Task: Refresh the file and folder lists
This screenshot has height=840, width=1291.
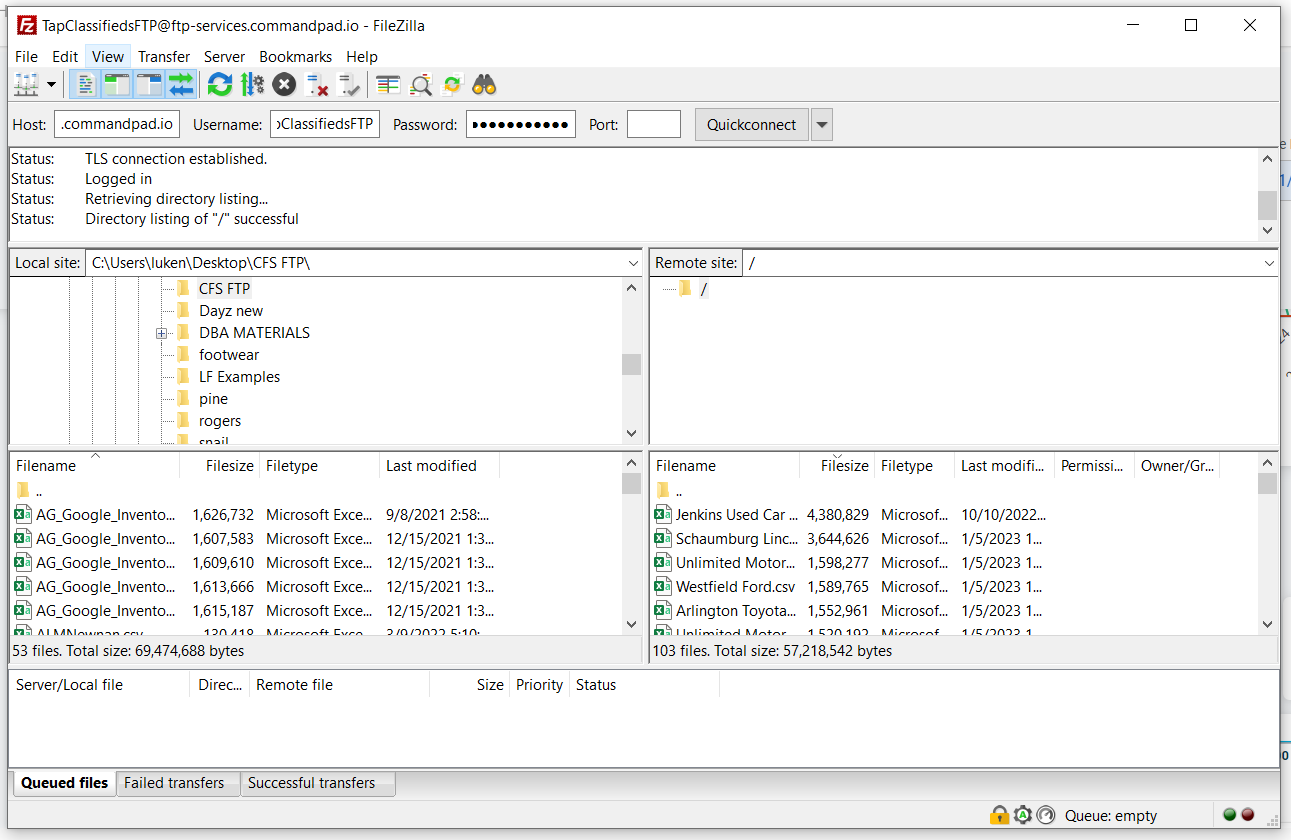Action: [x=220, y=85]
